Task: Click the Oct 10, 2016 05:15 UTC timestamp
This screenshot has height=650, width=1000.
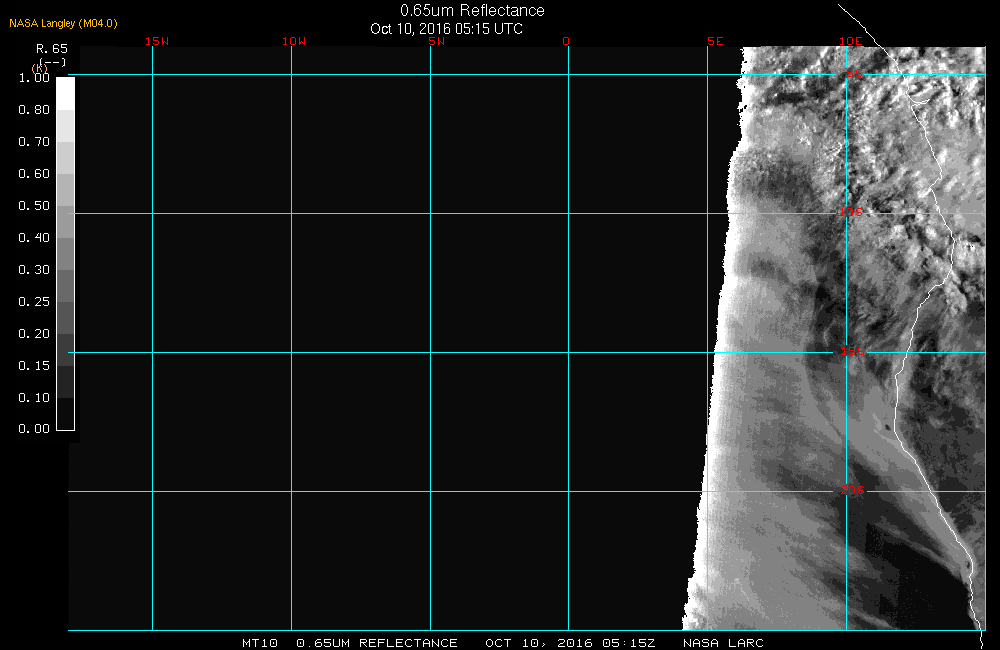Action: point(446,29)
